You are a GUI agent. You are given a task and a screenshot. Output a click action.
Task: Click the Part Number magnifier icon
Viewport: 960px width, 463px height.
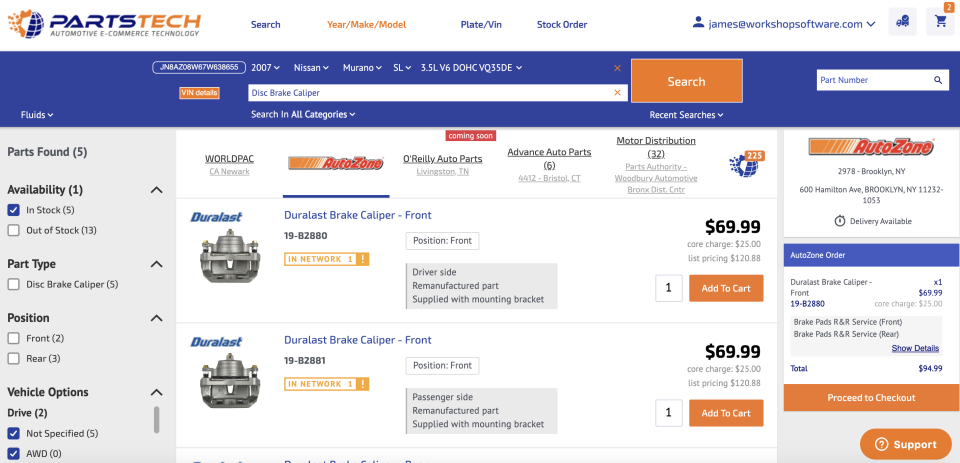[x=938, y=80]
